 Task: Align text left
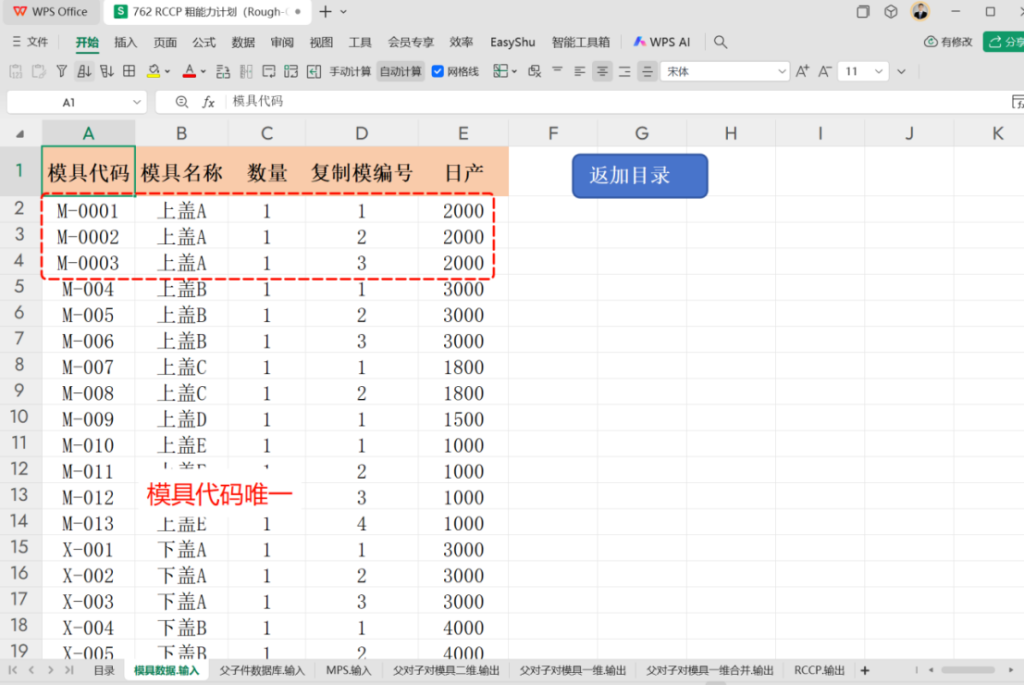click(x=580, y=71)
